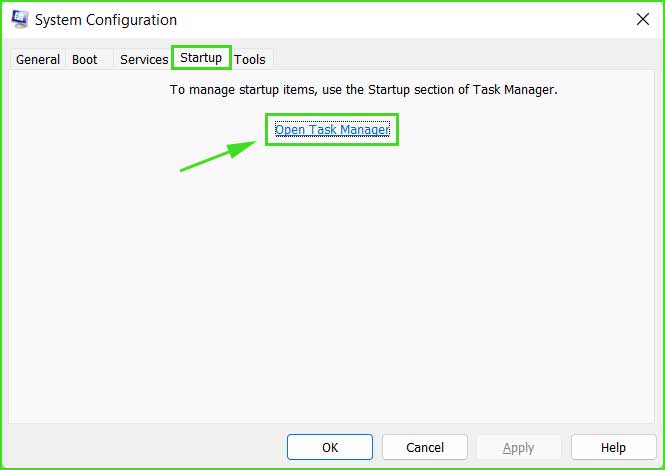The width and height of the screenshot is (665, 470).
Task: Open the Boot tab
Action: coord(85,59)
